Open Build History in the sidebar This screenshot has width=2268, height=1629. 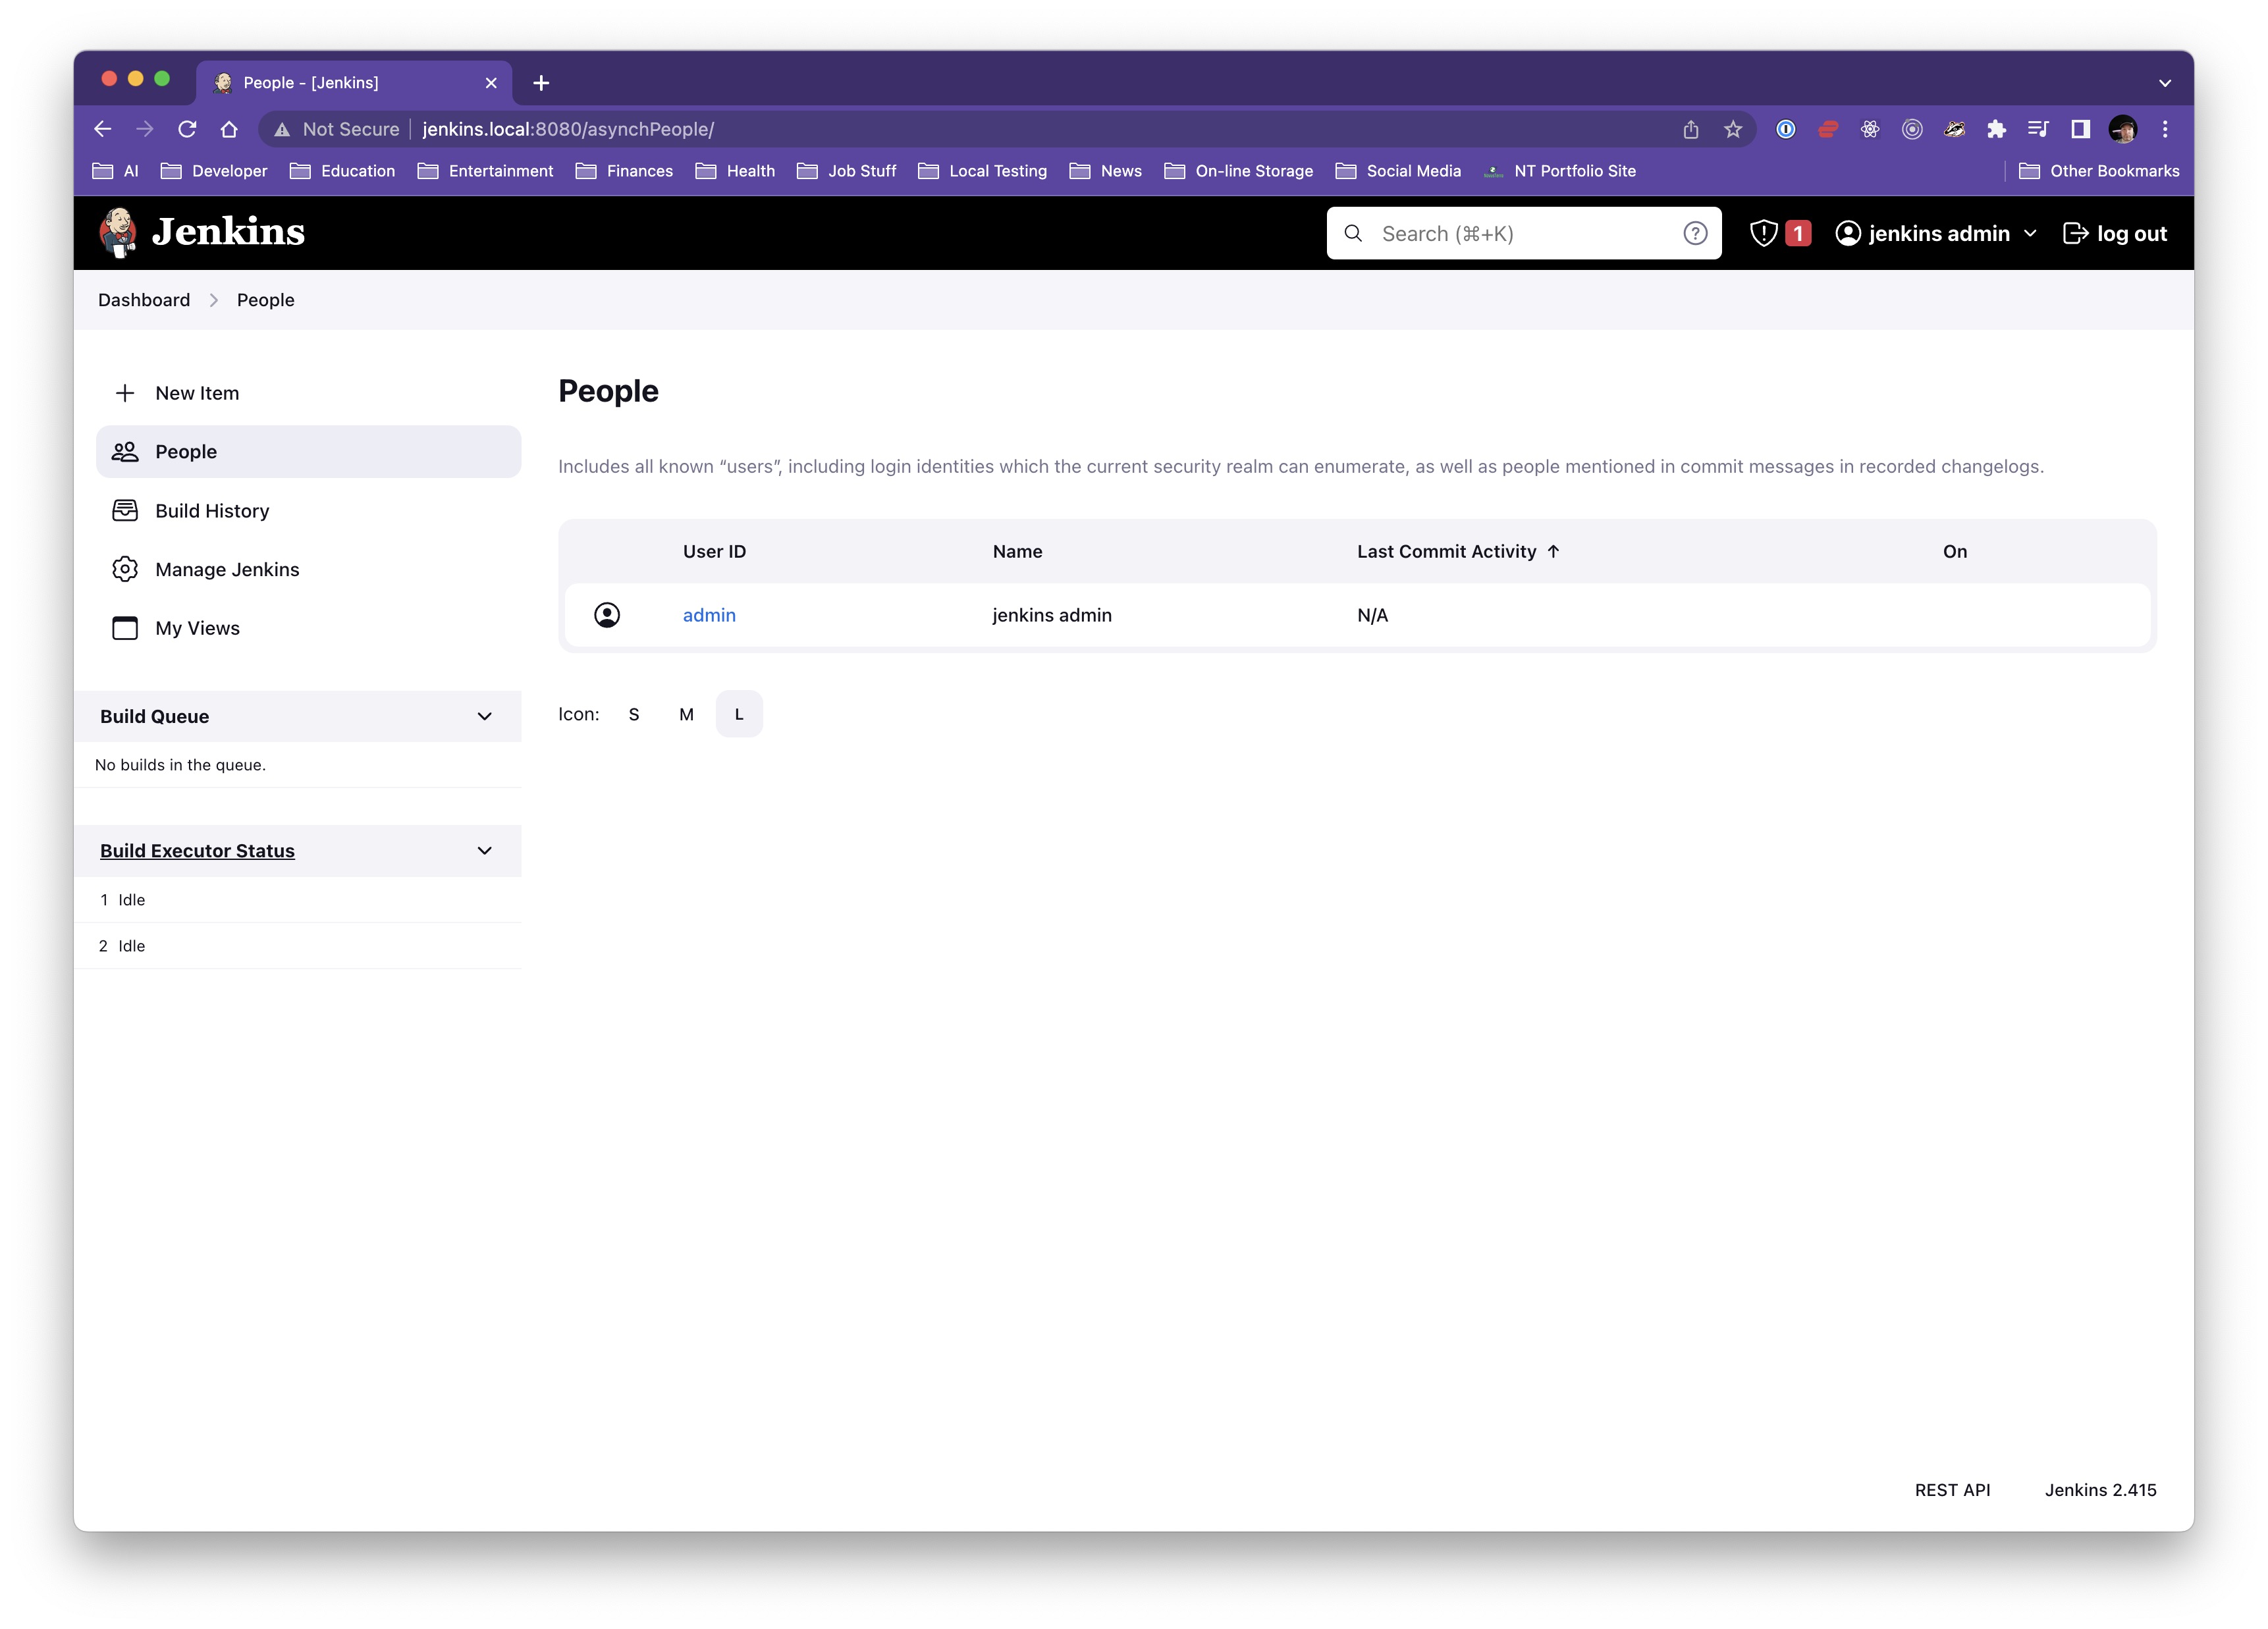point(212,511)
